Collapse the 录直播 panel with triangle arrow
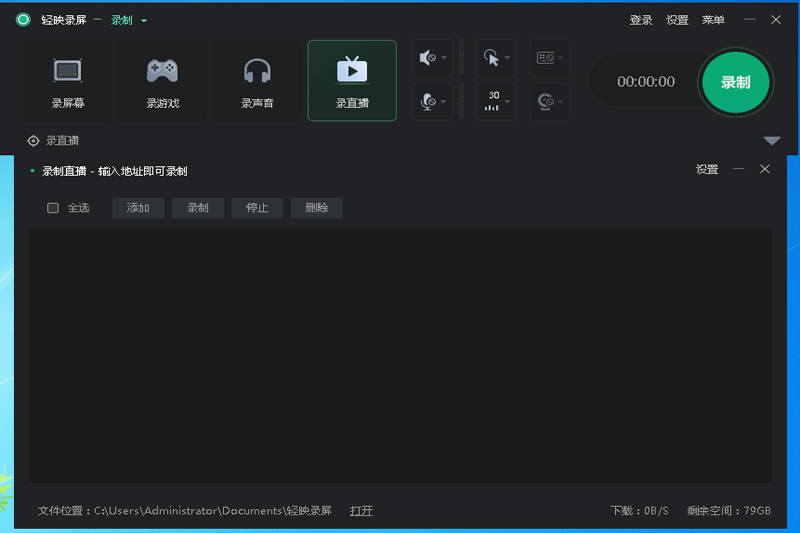This screenshot has width=800, height=533. 771,141
